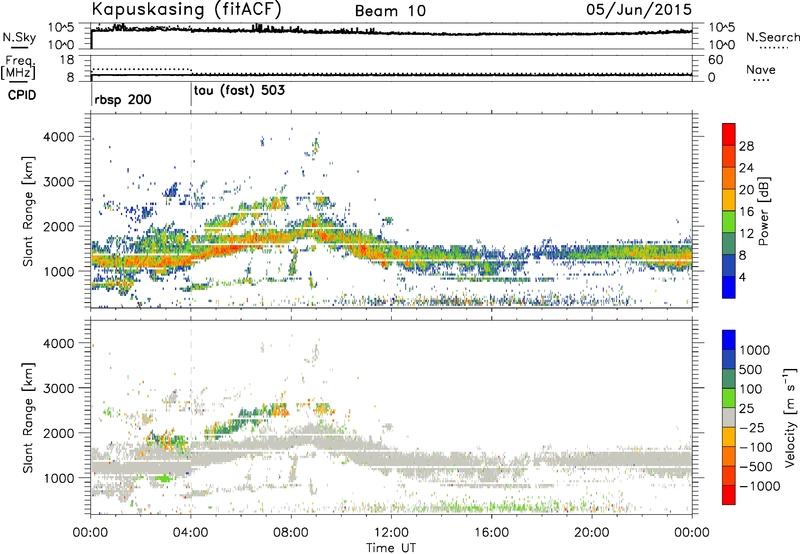800x554 pixels.
Task: Select the "Beam 10" header label
Action: (390, 11)
